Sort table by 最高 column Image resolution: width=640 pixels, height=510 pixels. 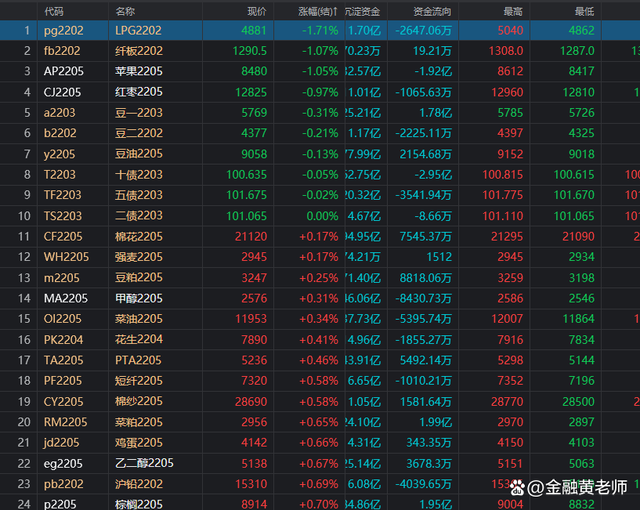[513, 11]
